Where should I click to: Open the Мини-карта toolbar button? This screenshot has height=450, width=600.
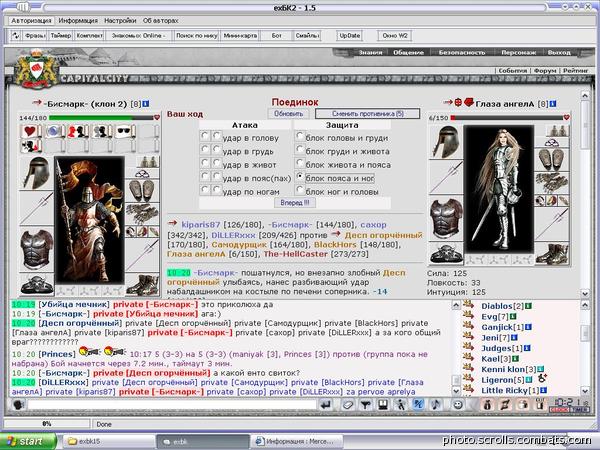(x=240, y=36)
